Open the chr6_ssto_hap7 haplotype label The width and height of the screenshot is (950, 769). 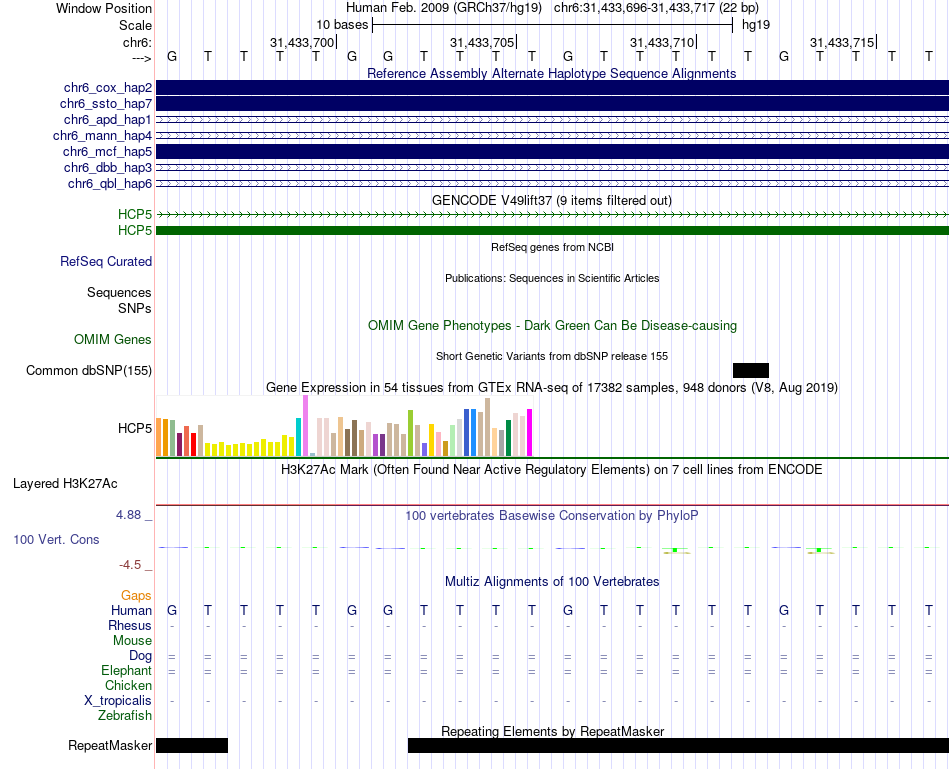point(106,104)
